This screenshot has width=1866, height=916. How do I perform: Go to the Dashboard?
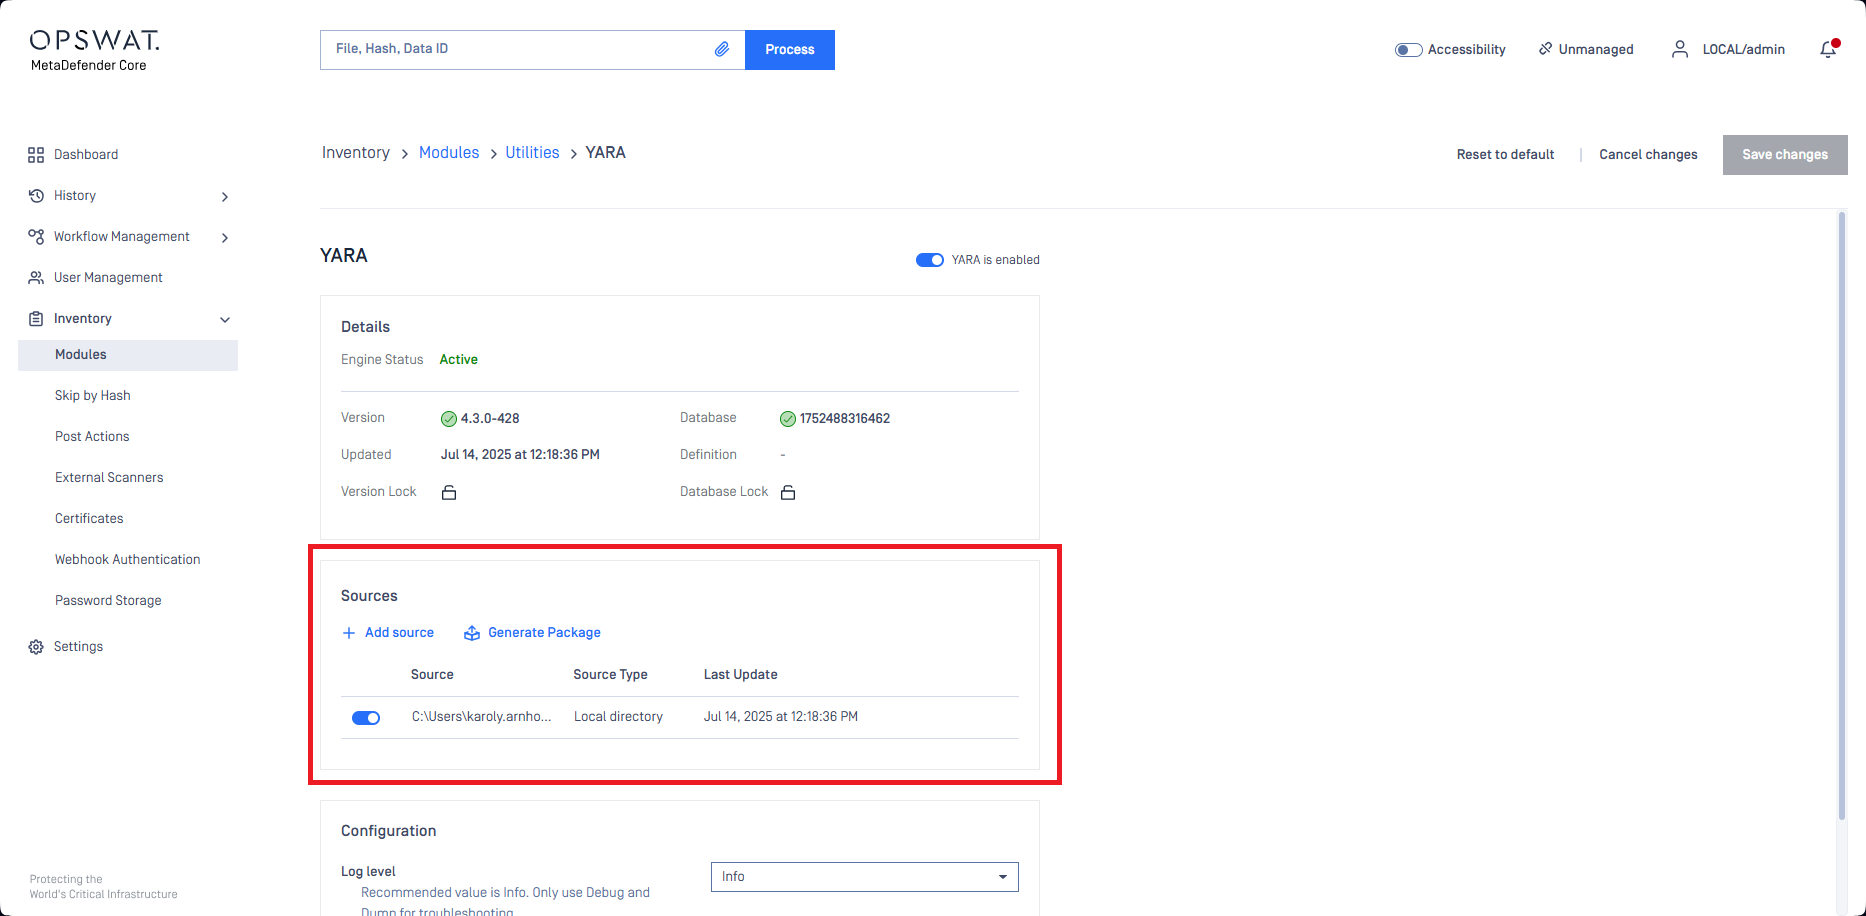pyautogui.click(x=86, y=154)
